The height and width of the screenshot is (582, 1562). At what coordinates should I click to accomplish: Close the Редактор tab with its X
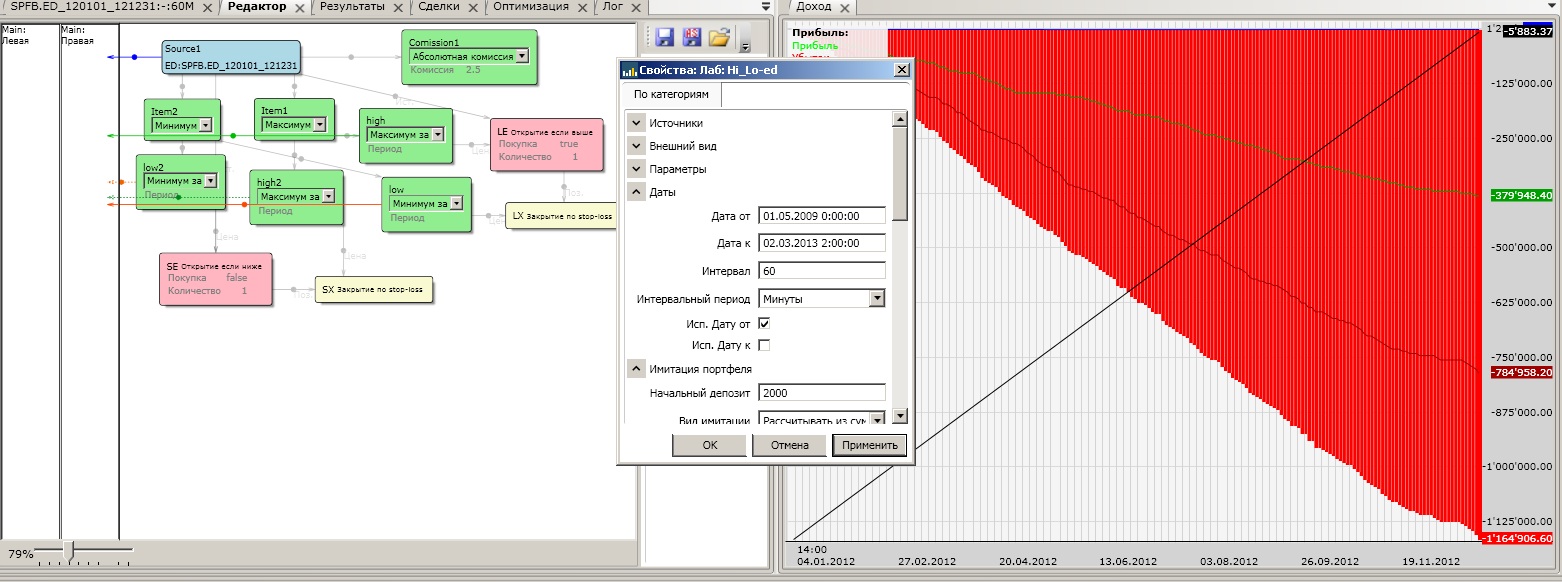300,7
